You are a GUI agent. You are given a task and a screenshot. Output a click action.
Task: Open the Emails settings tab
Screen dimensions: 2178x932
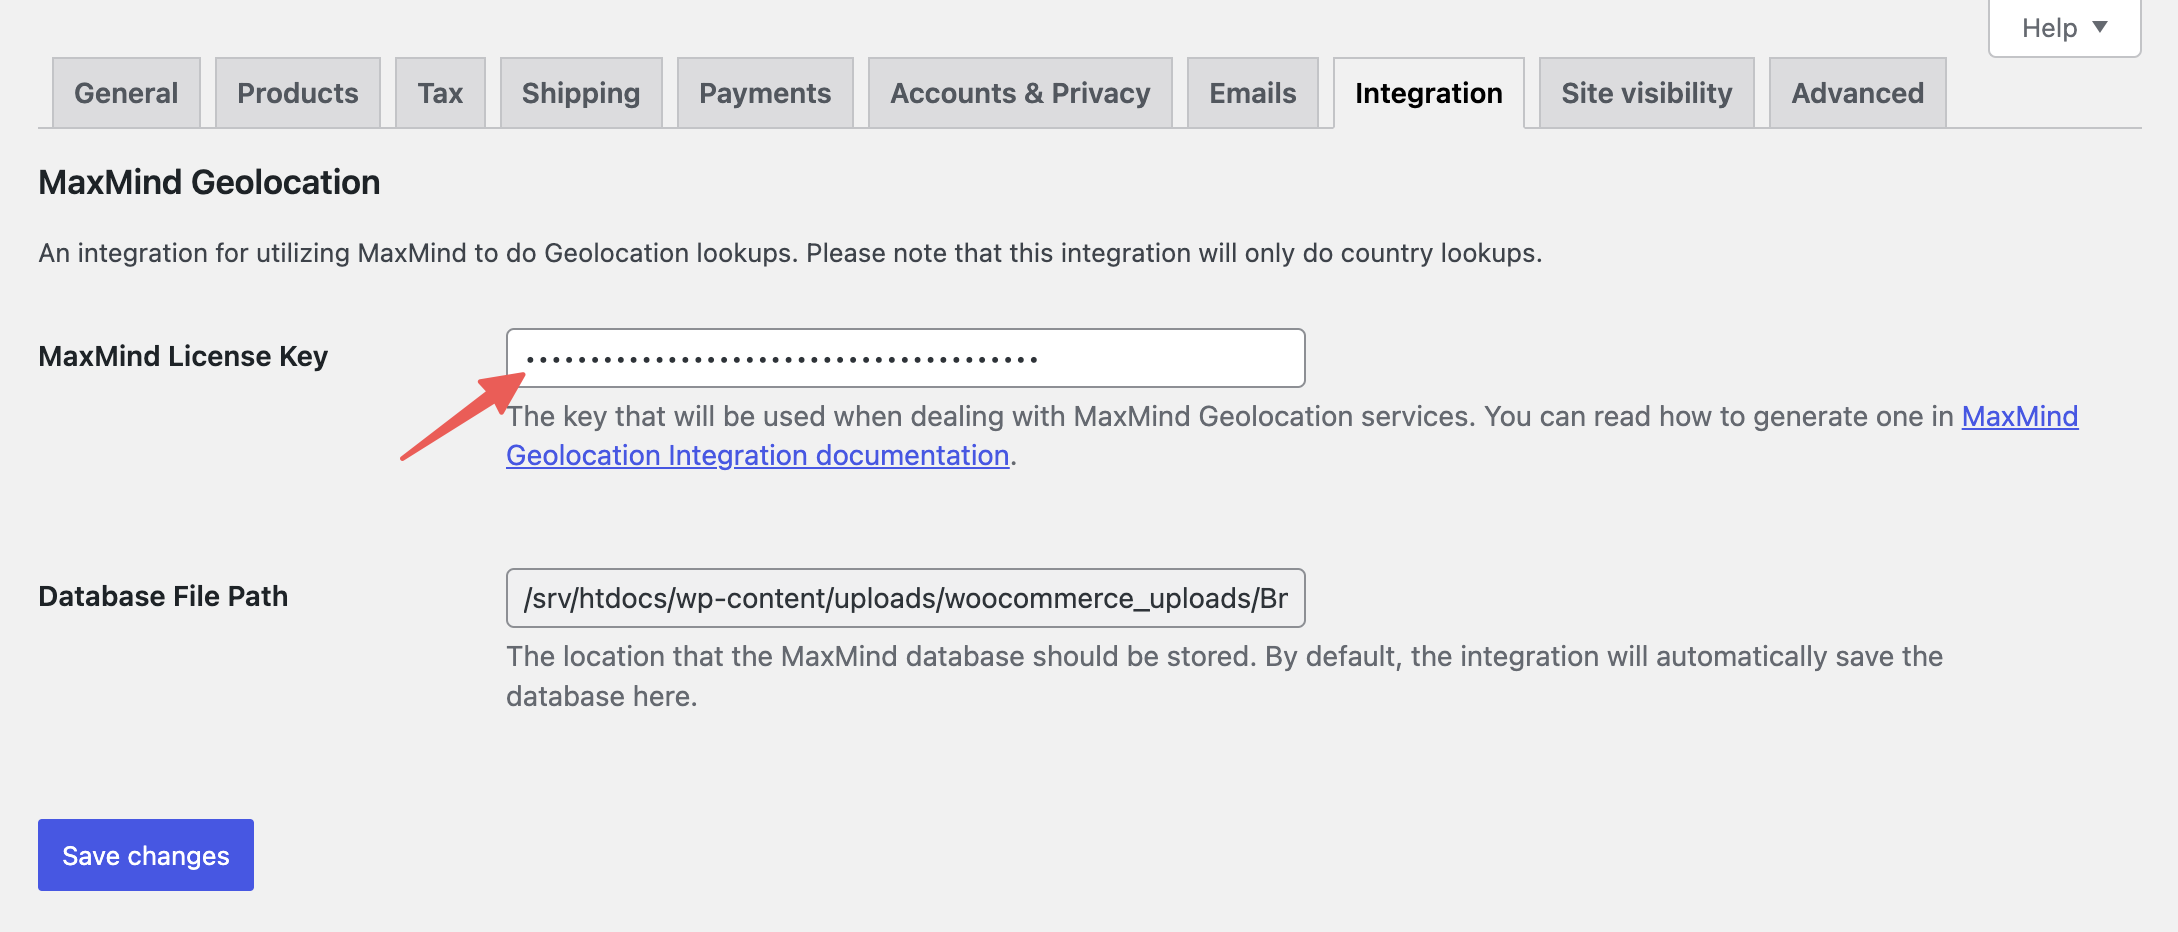click(1252, 92)
